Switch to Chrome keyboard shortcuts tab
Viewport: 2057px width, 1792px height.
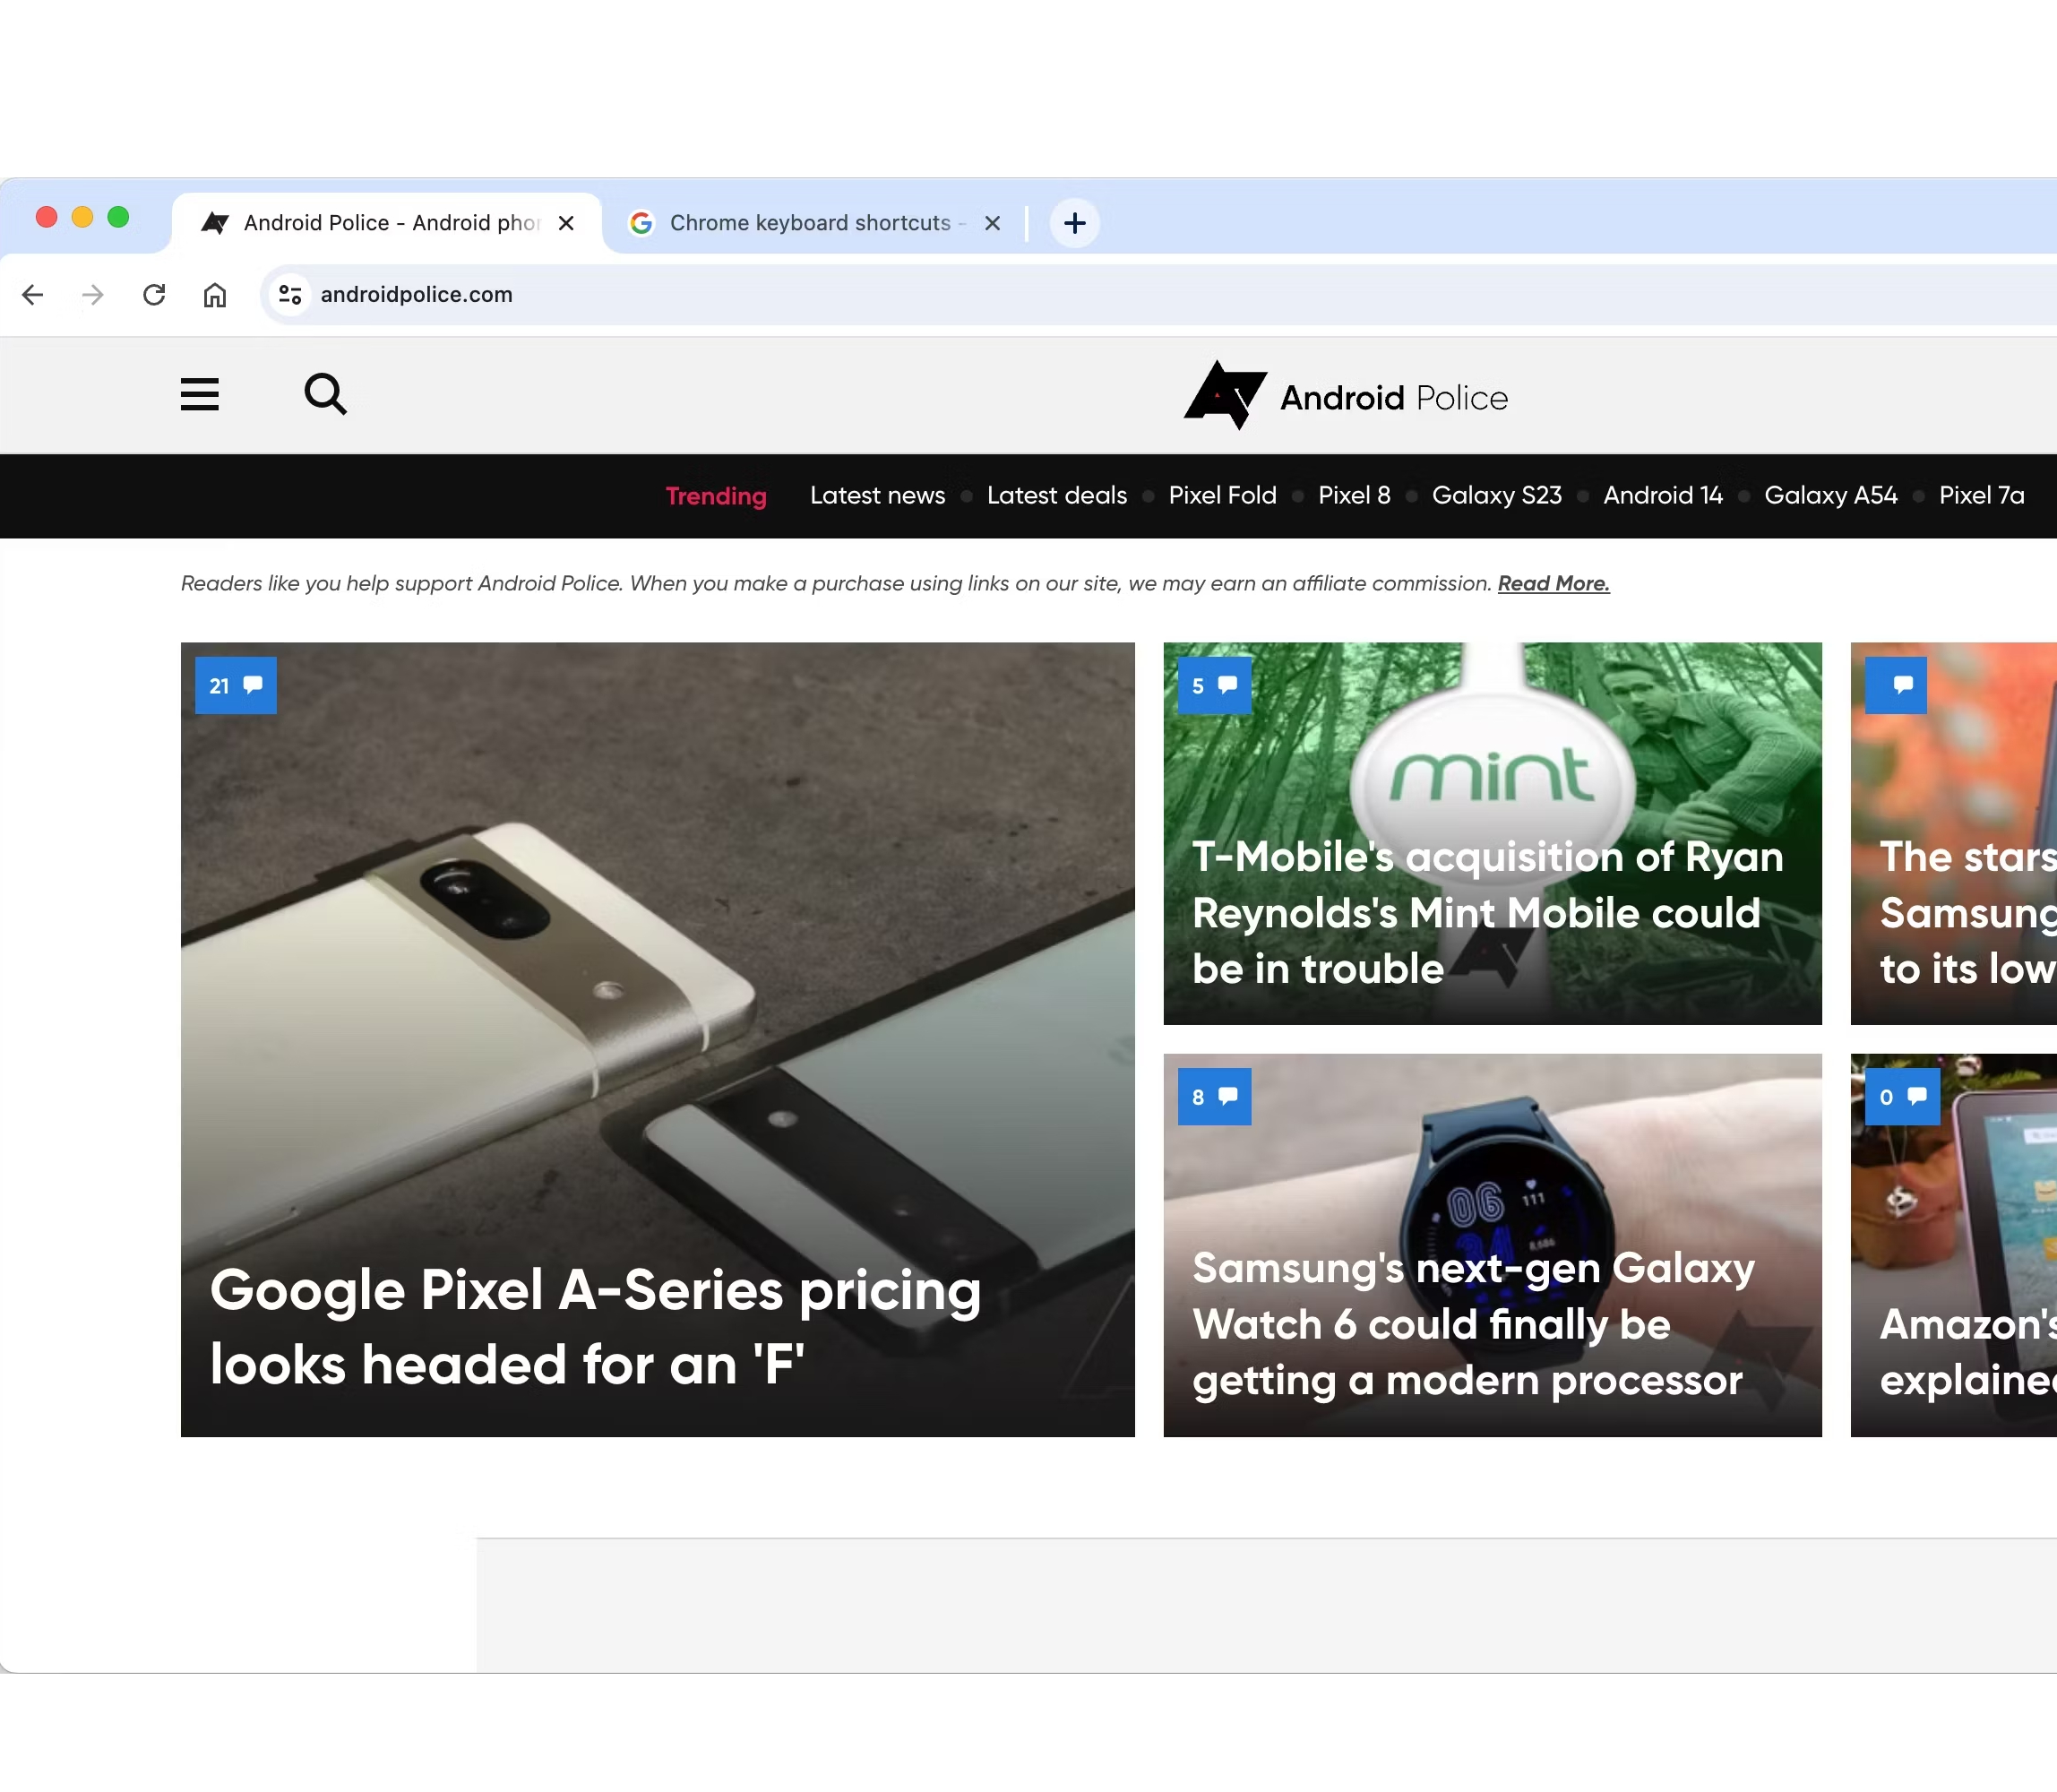(x=814, y=223)
